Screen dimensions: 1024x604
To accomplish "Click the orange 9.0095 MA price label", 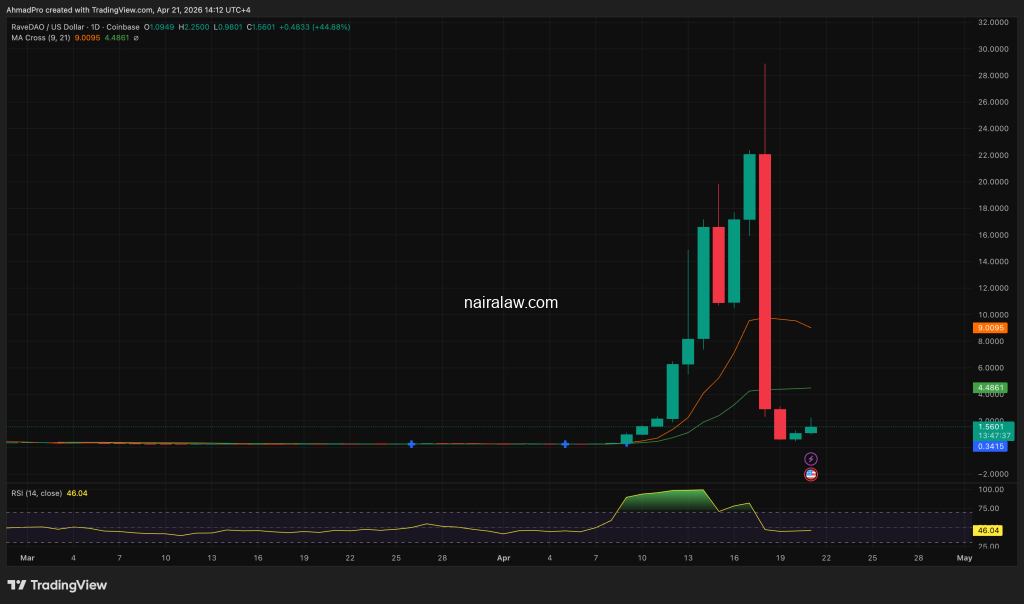I will click(990, 327).
